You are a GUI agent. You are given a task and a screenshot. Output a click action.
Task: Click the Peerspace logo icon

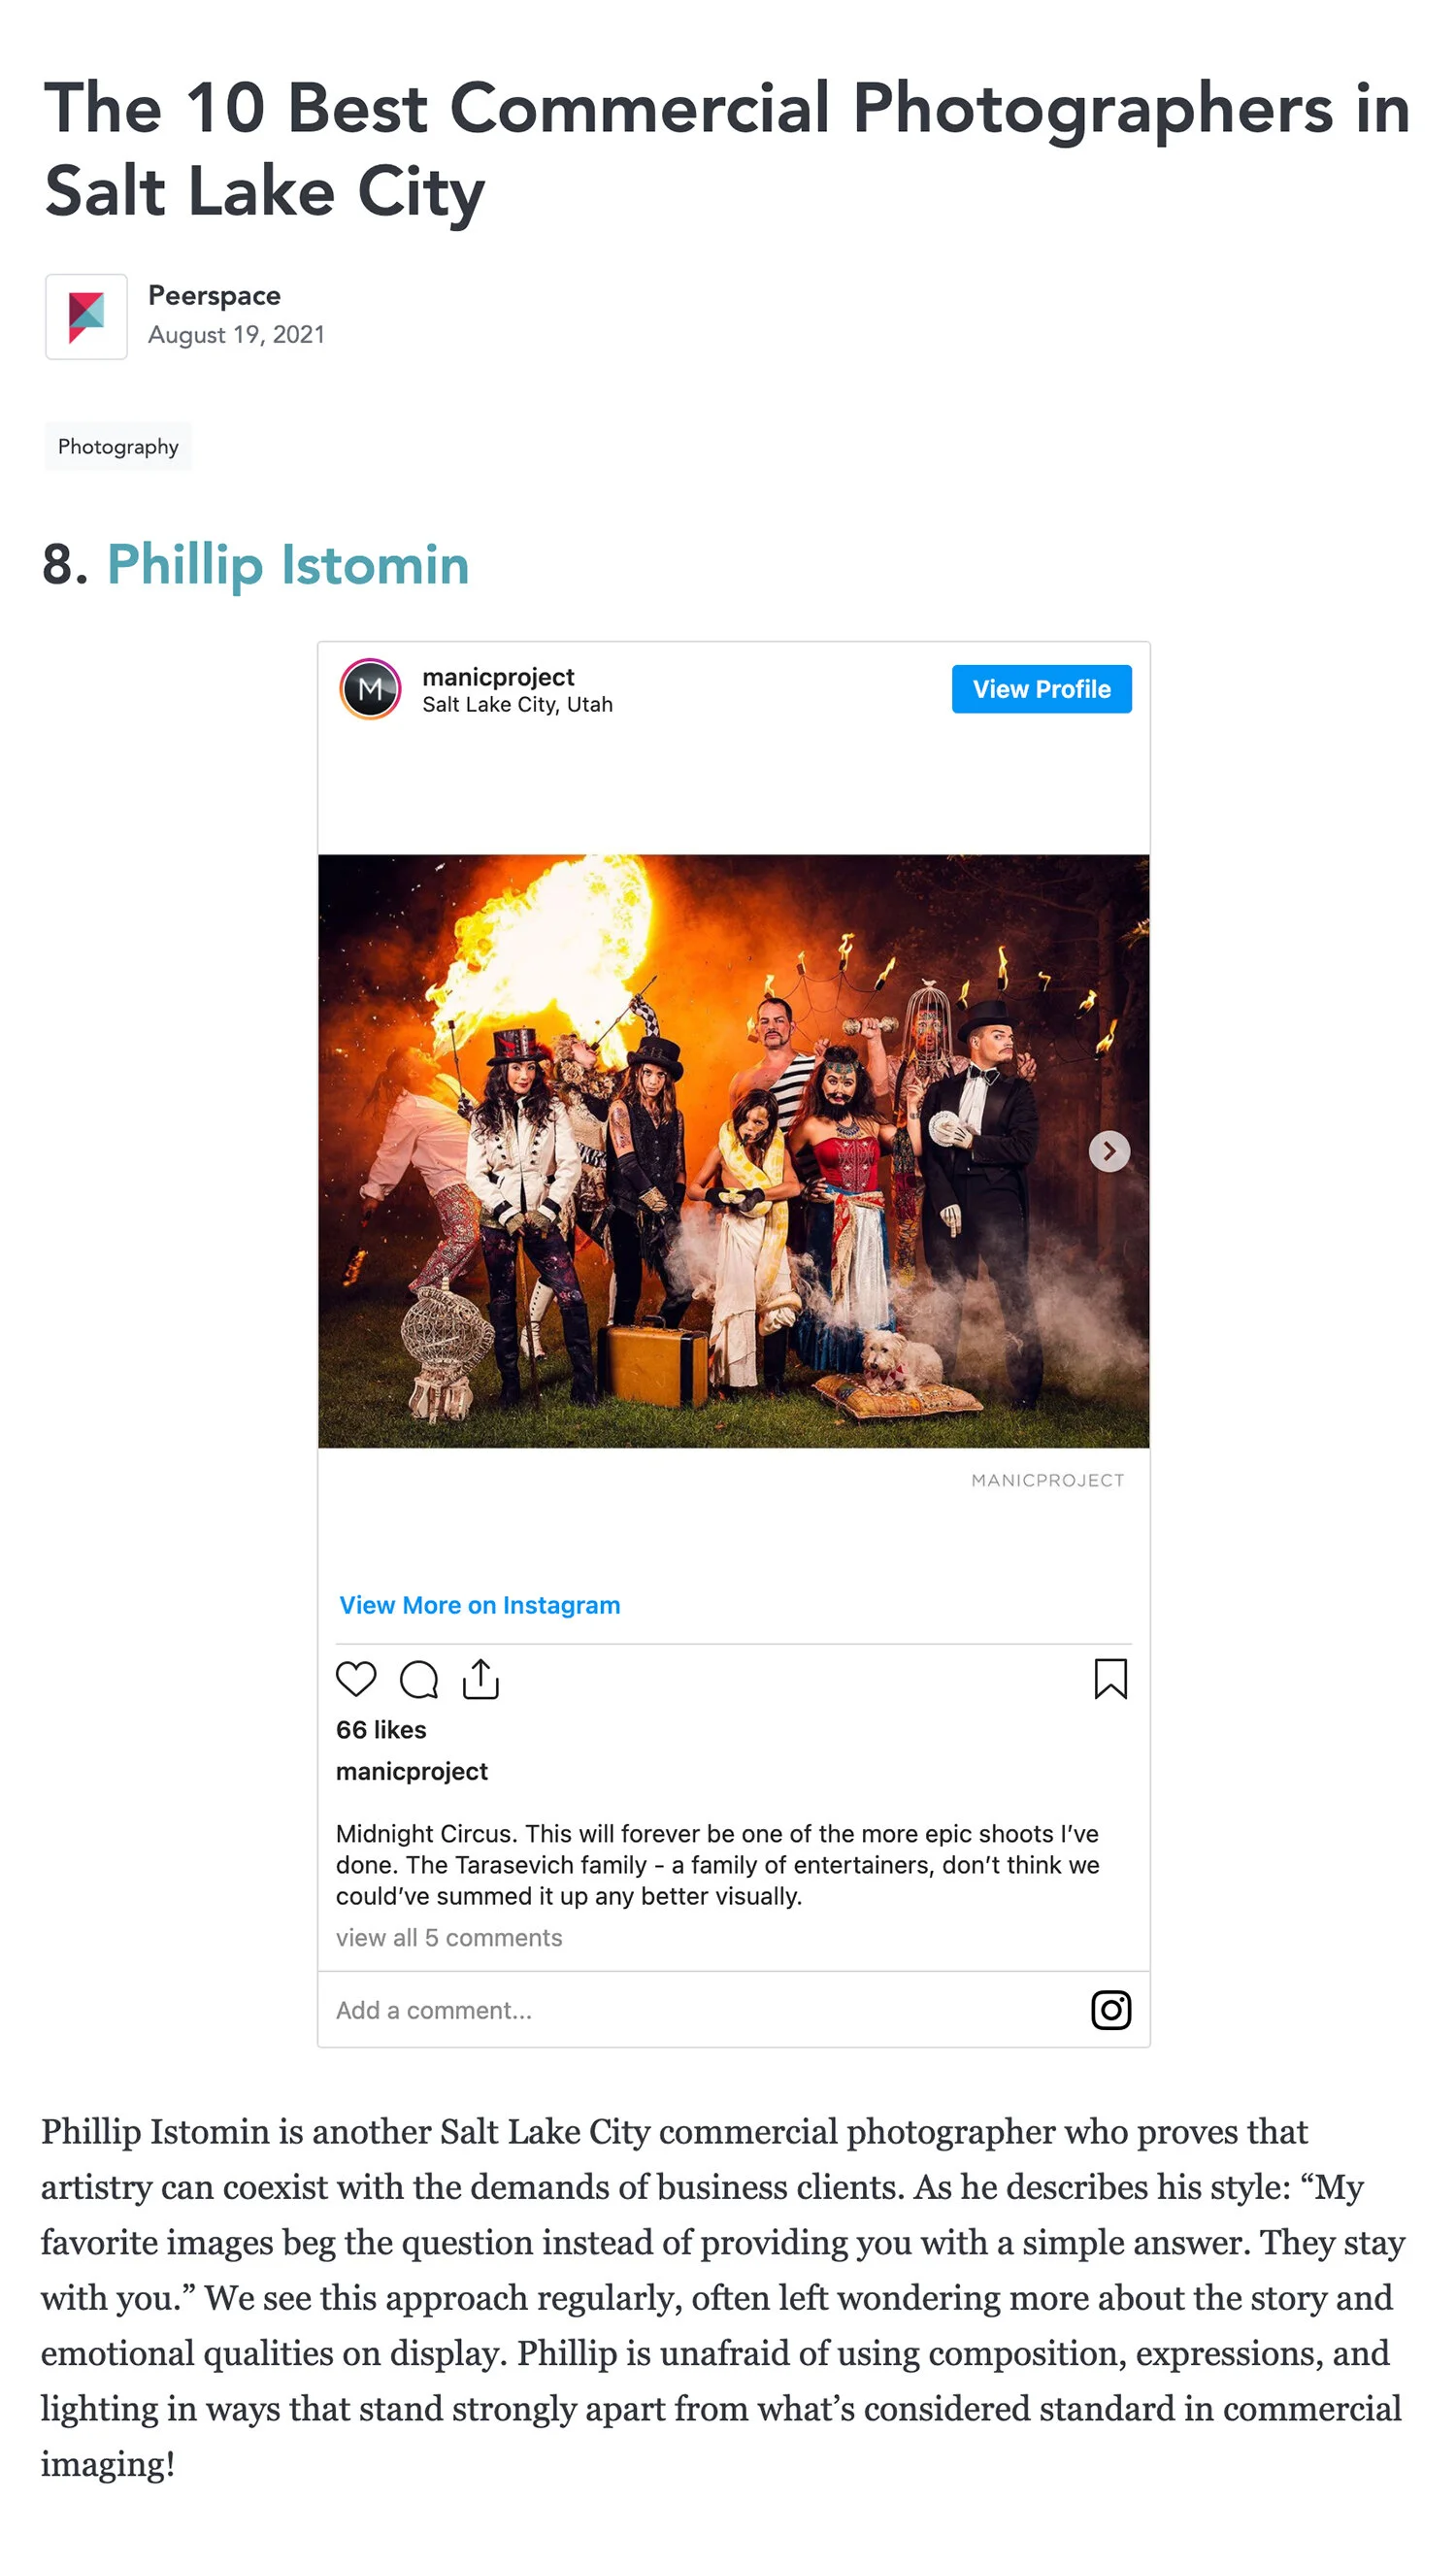click(x=86, y=317)
